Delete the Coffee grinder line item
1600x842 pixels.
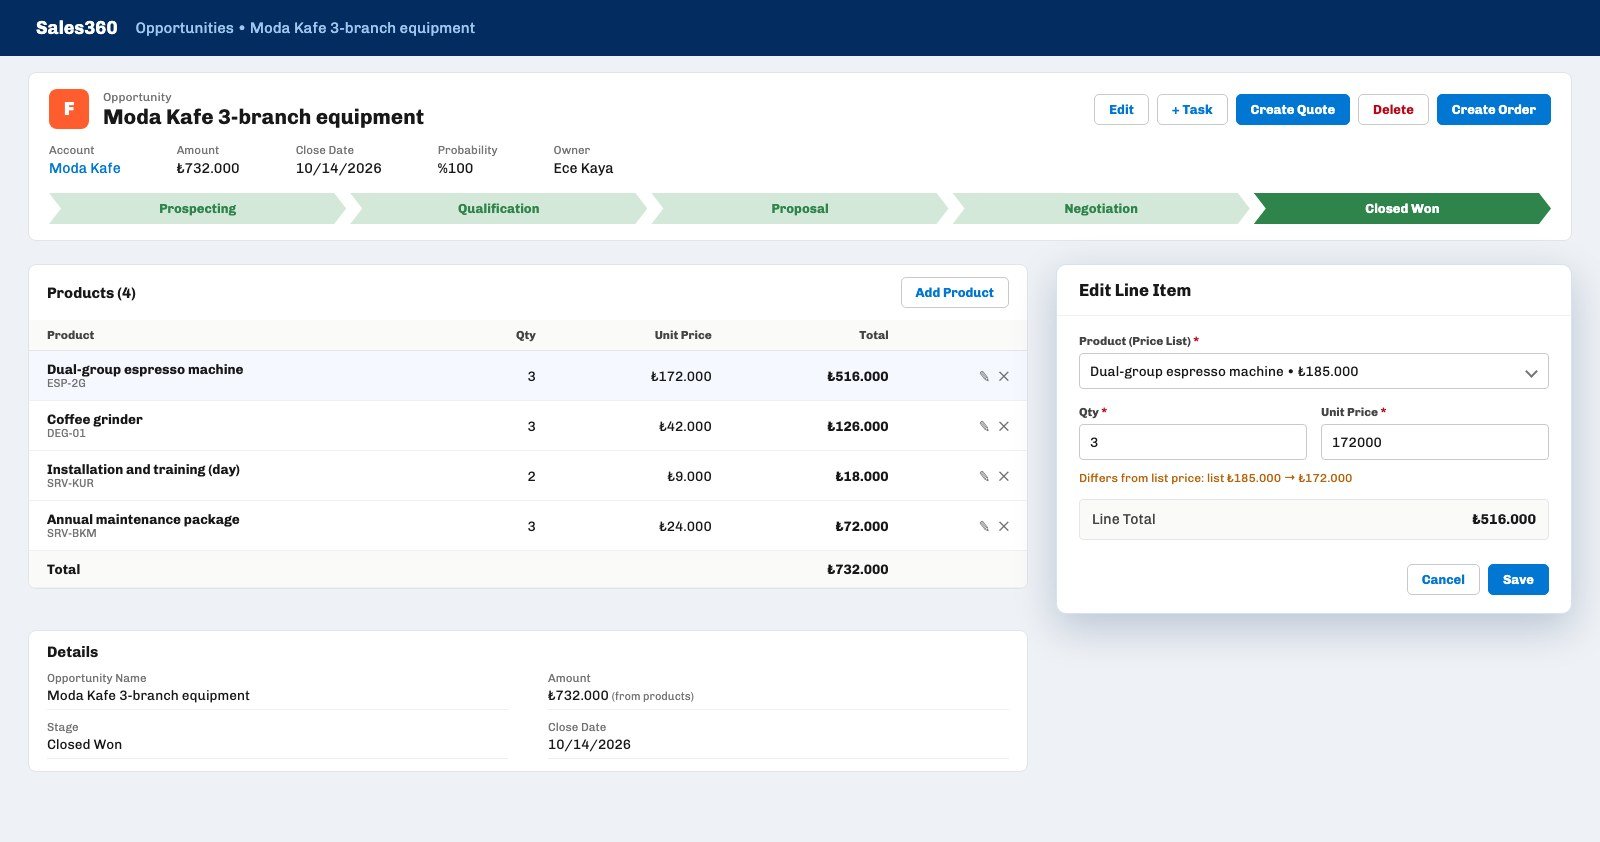pos(1004,426)
